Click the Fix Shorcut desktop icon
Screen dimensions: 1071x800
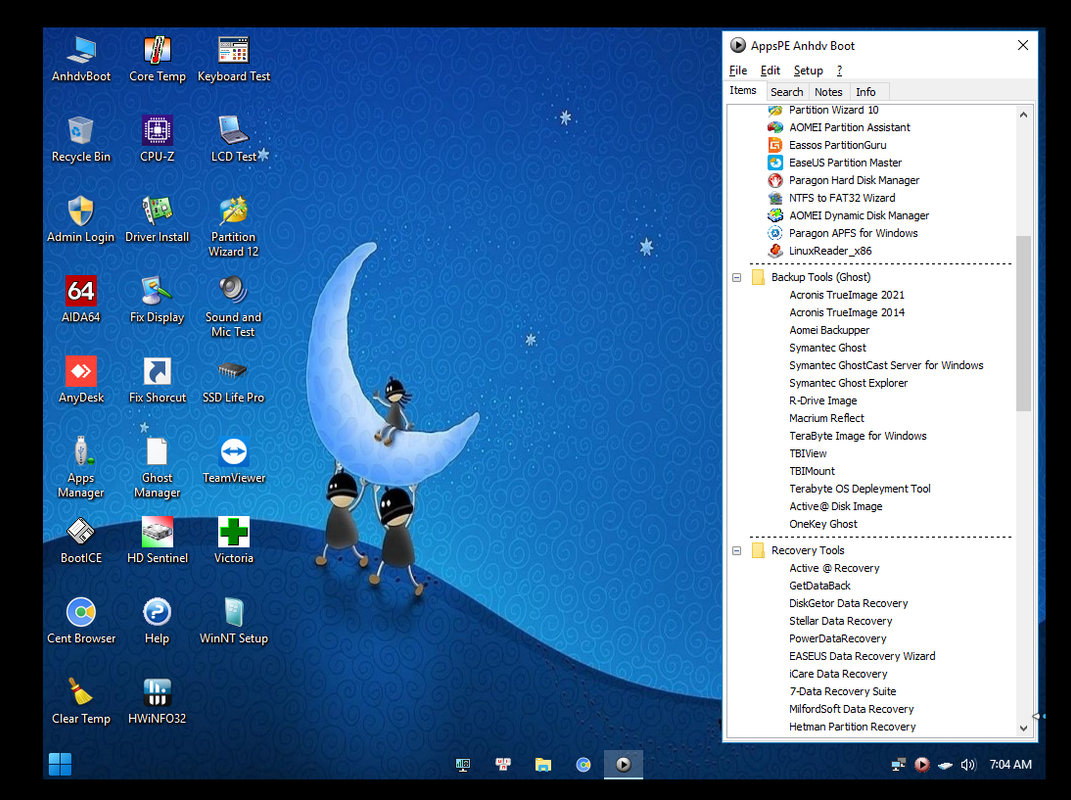click(157, 380)
